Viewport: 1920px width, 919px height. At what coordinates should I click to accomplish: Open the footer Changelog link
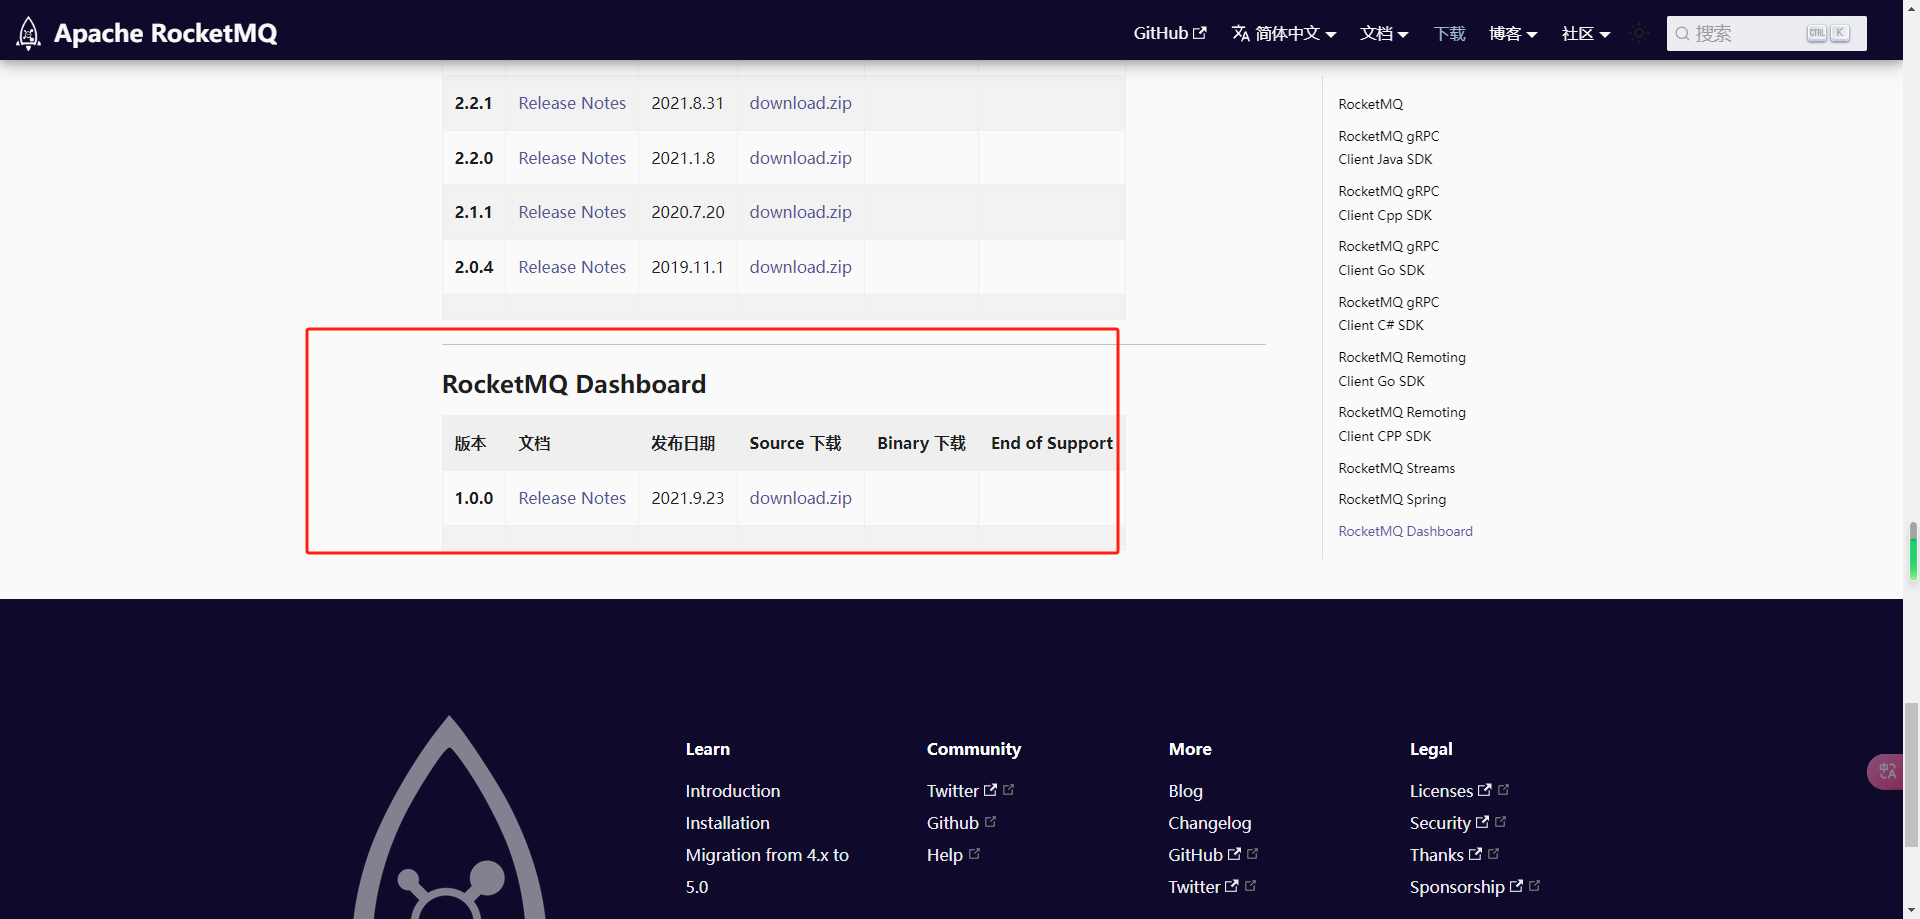coord(1210,823)
